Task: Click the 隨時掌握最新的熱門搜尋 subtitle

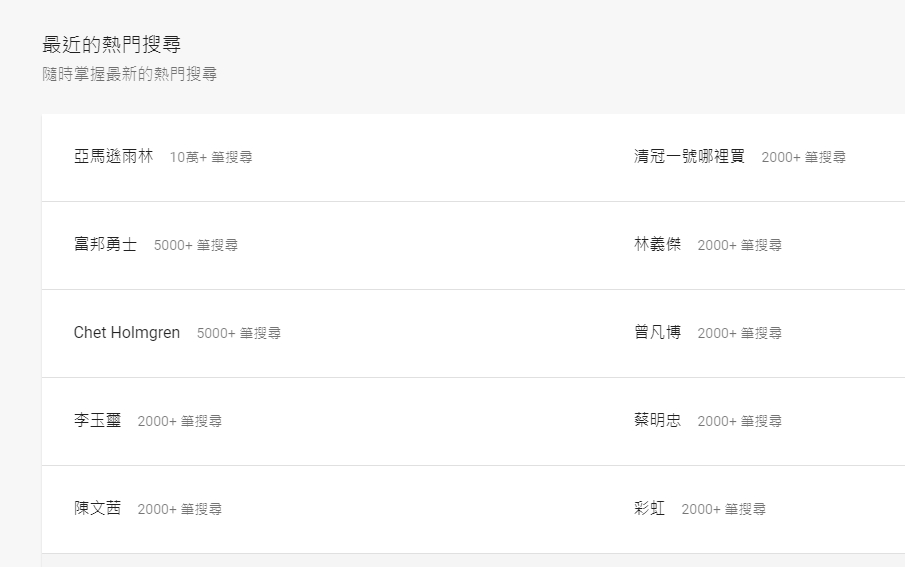Action: 129,75
